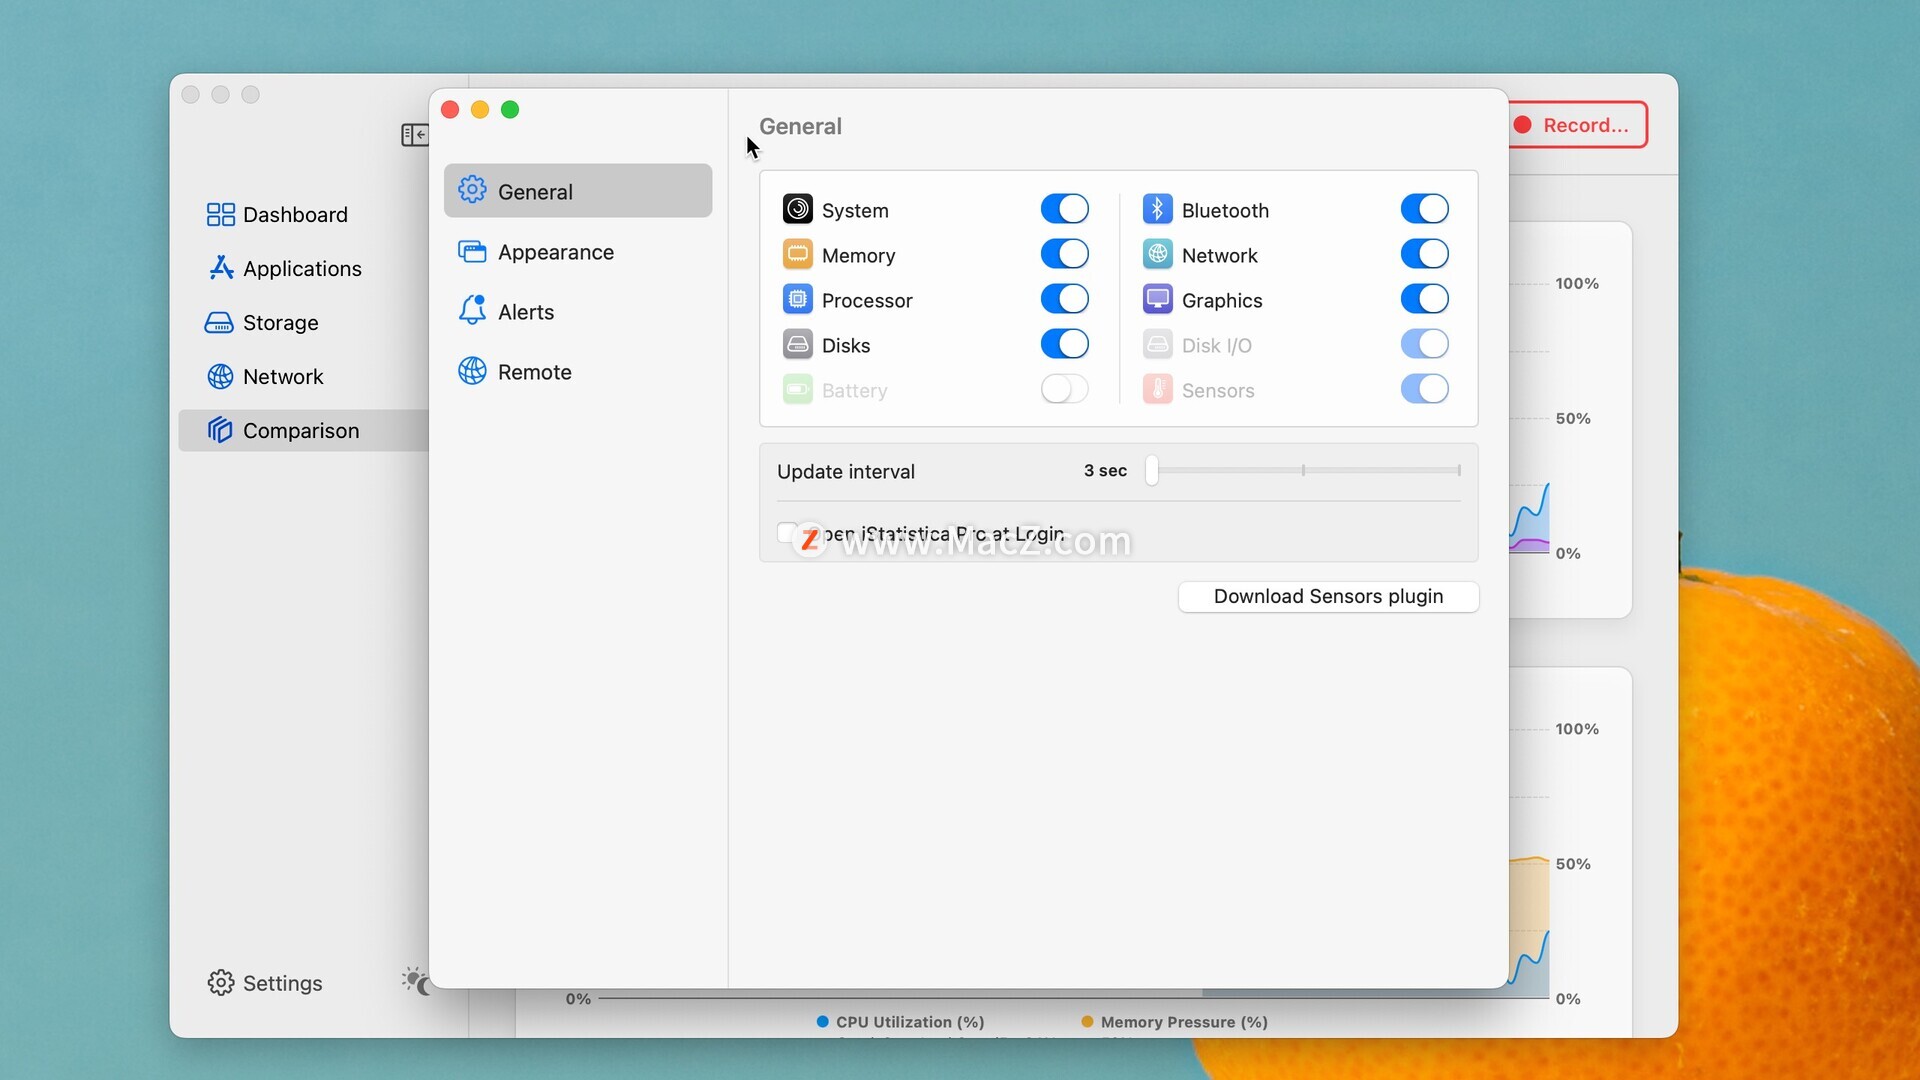Select the General preferences tab
1920x1080 pixels.
pyautogui.click(x=578, y=191)
